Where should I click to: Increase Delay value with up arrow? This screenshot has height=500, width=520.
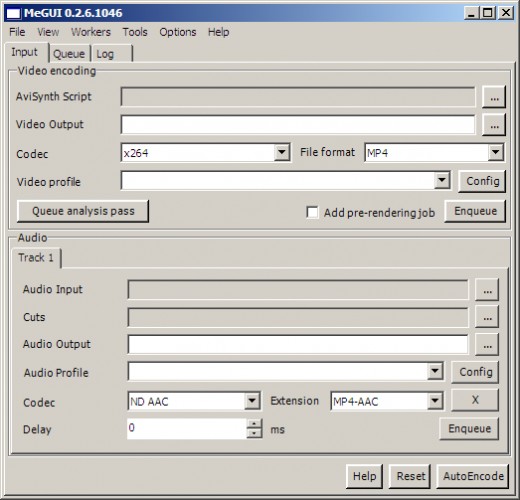pyautogui.click(x=254, y=424)
